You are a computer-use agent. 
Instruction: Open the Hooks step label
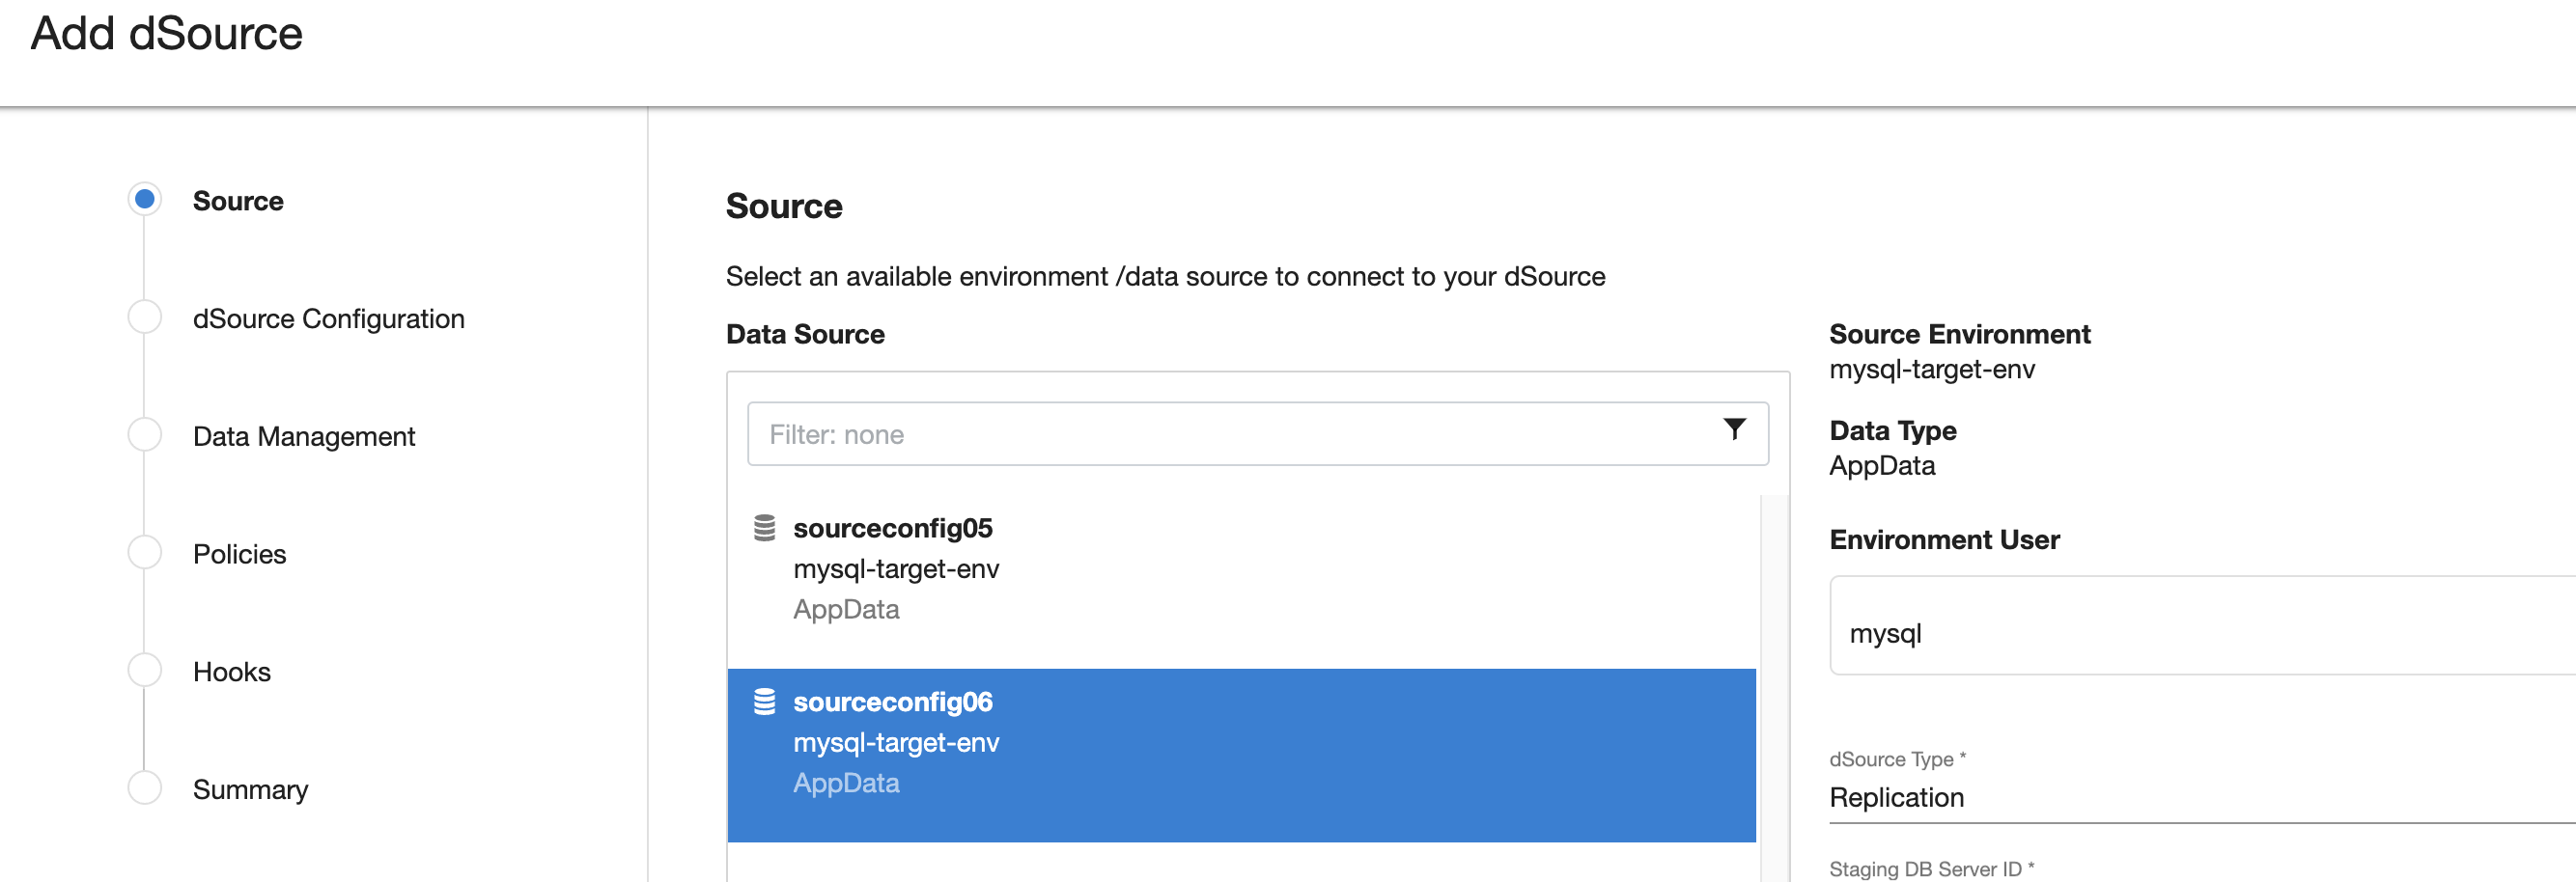(x=231, y=672)
